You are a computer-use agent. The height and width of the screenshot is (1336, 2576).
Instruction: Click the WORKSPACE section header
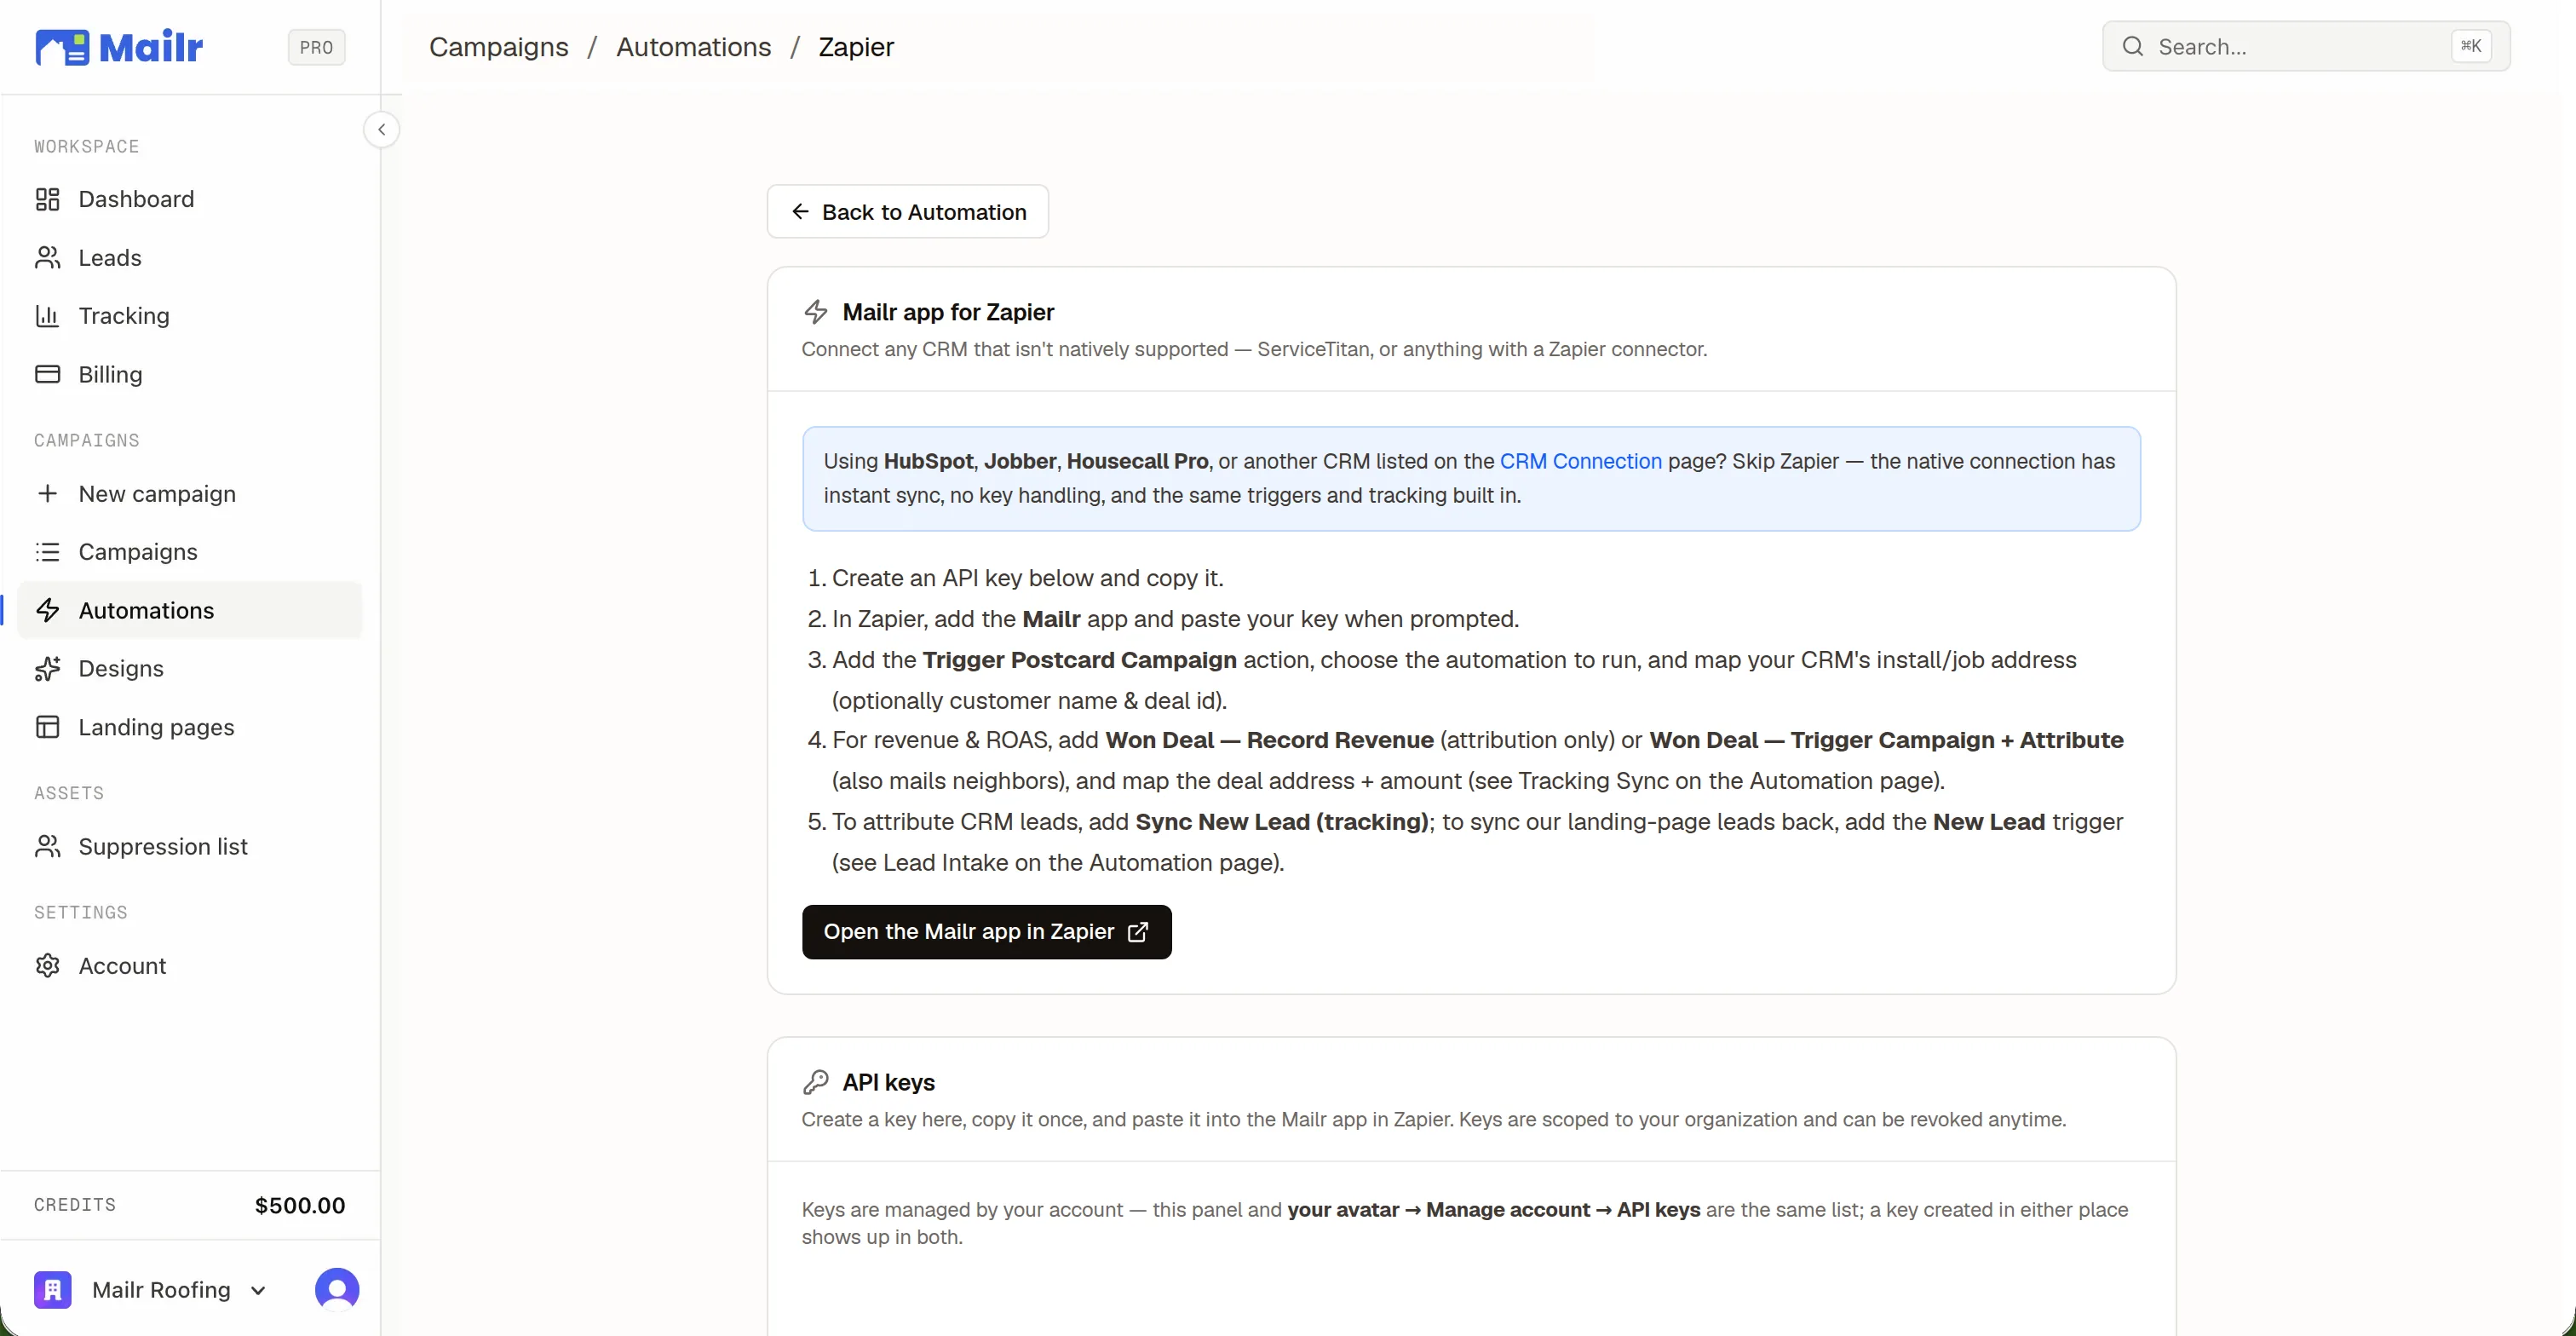[x=87, y=146]
